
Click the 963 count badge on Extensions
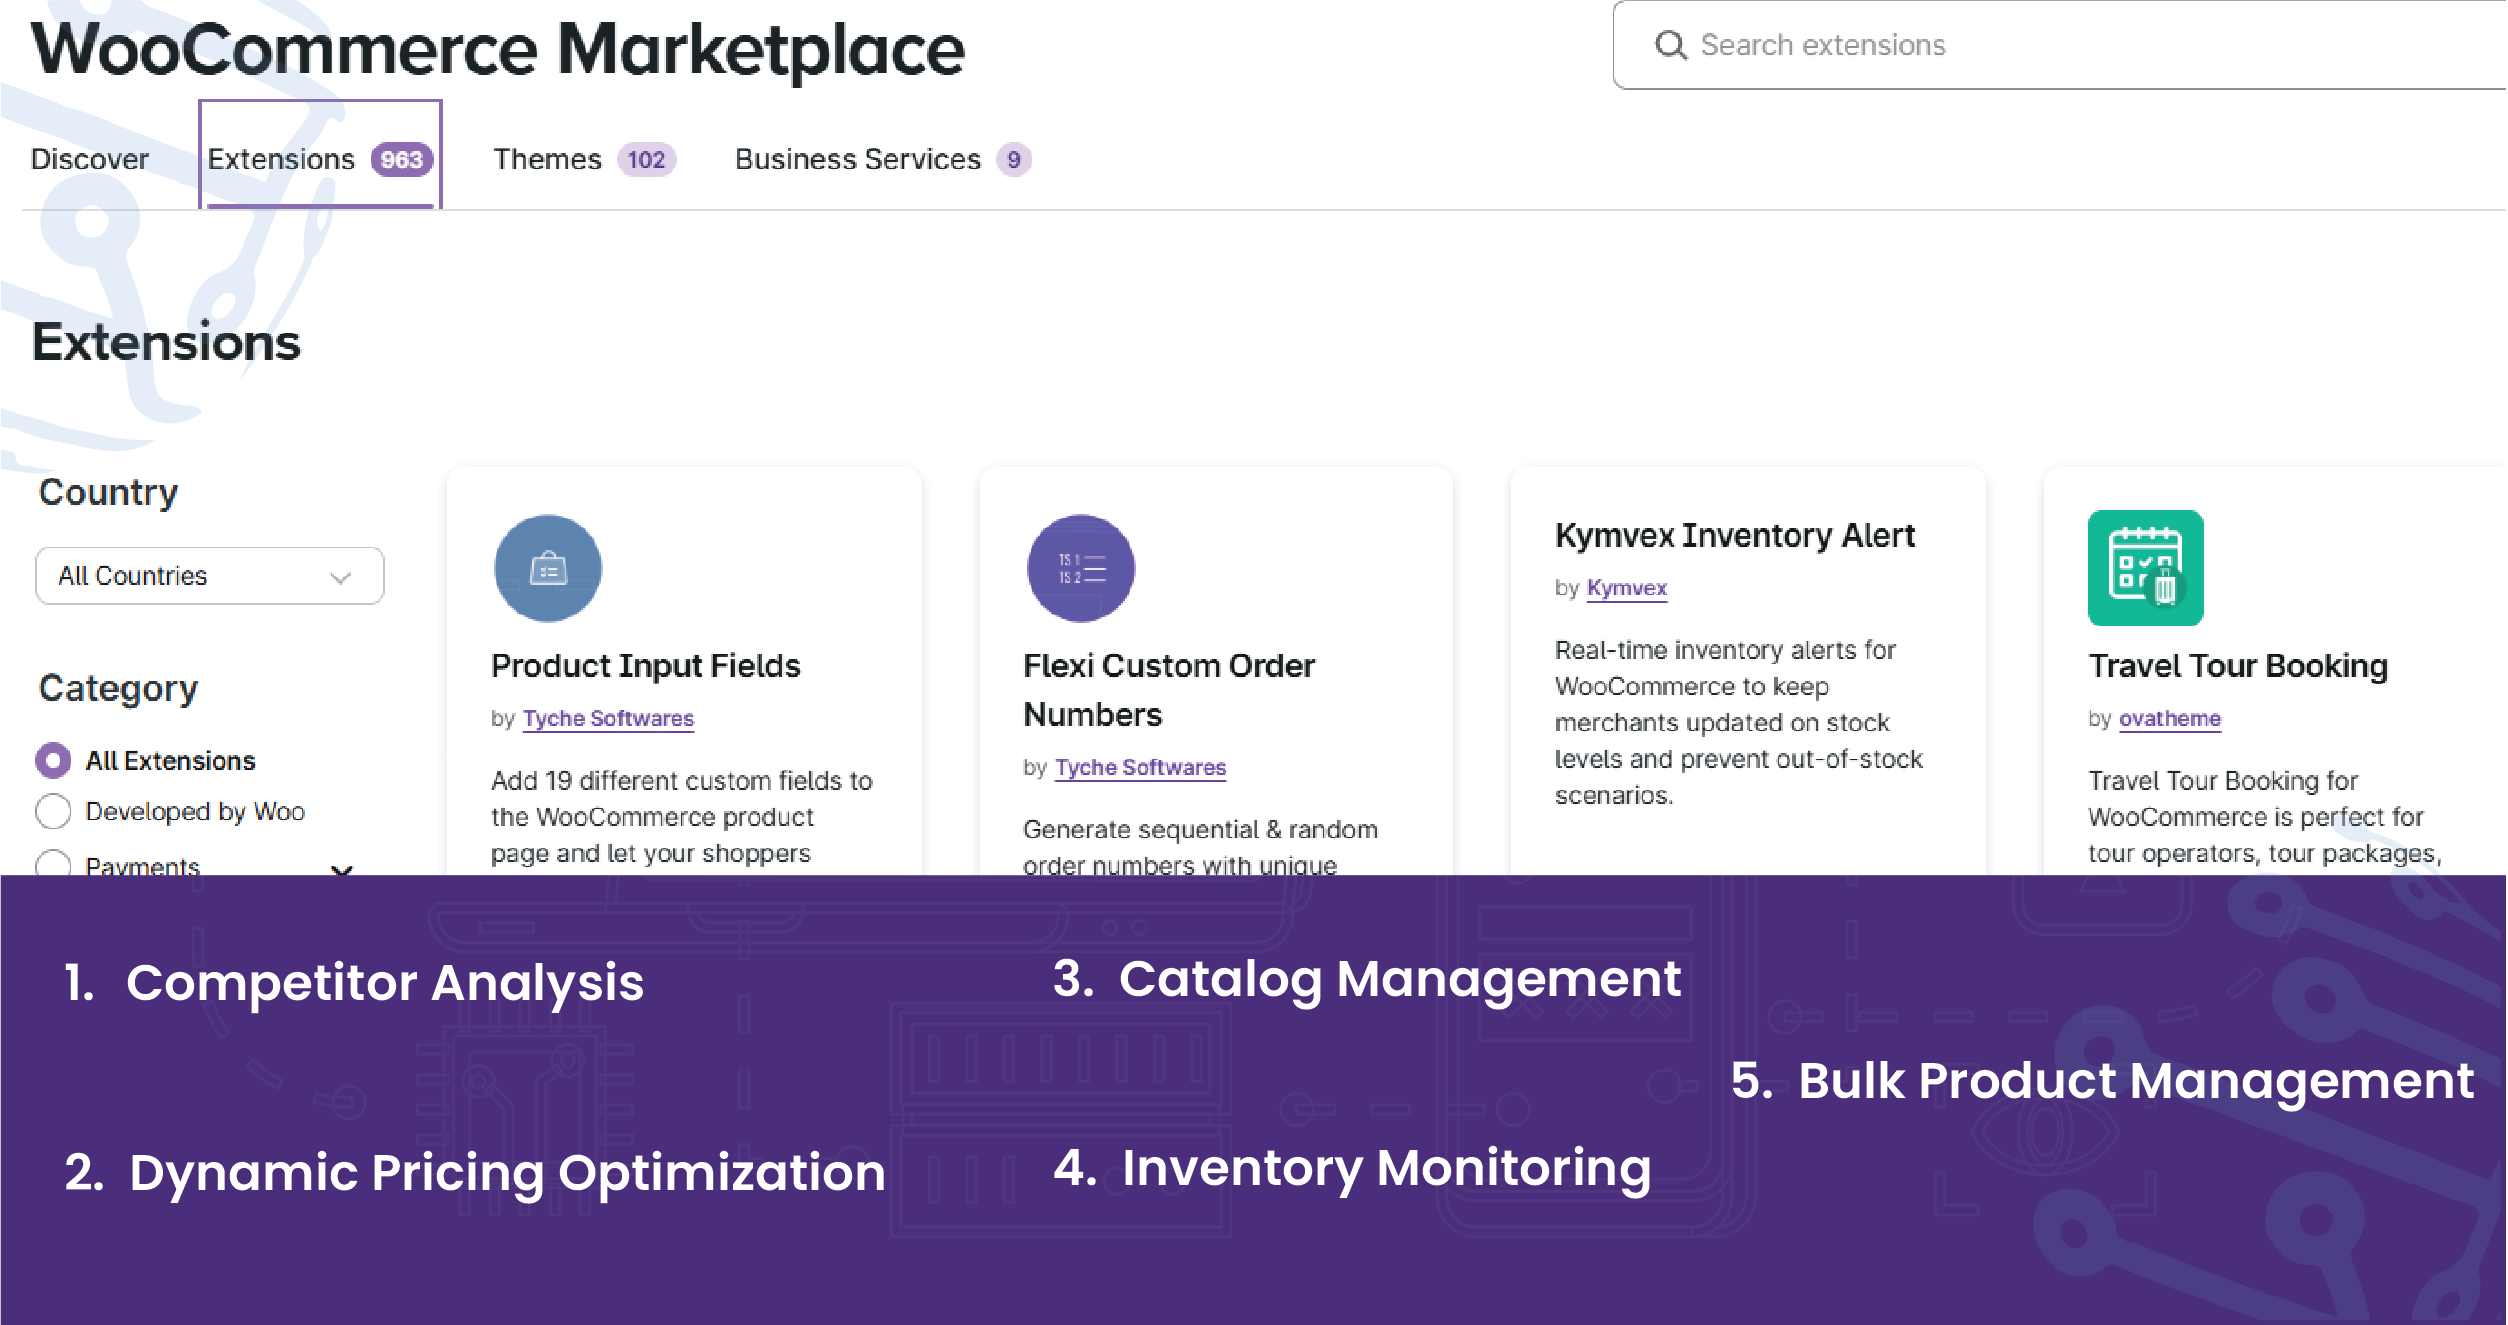[x=402, y=160]
